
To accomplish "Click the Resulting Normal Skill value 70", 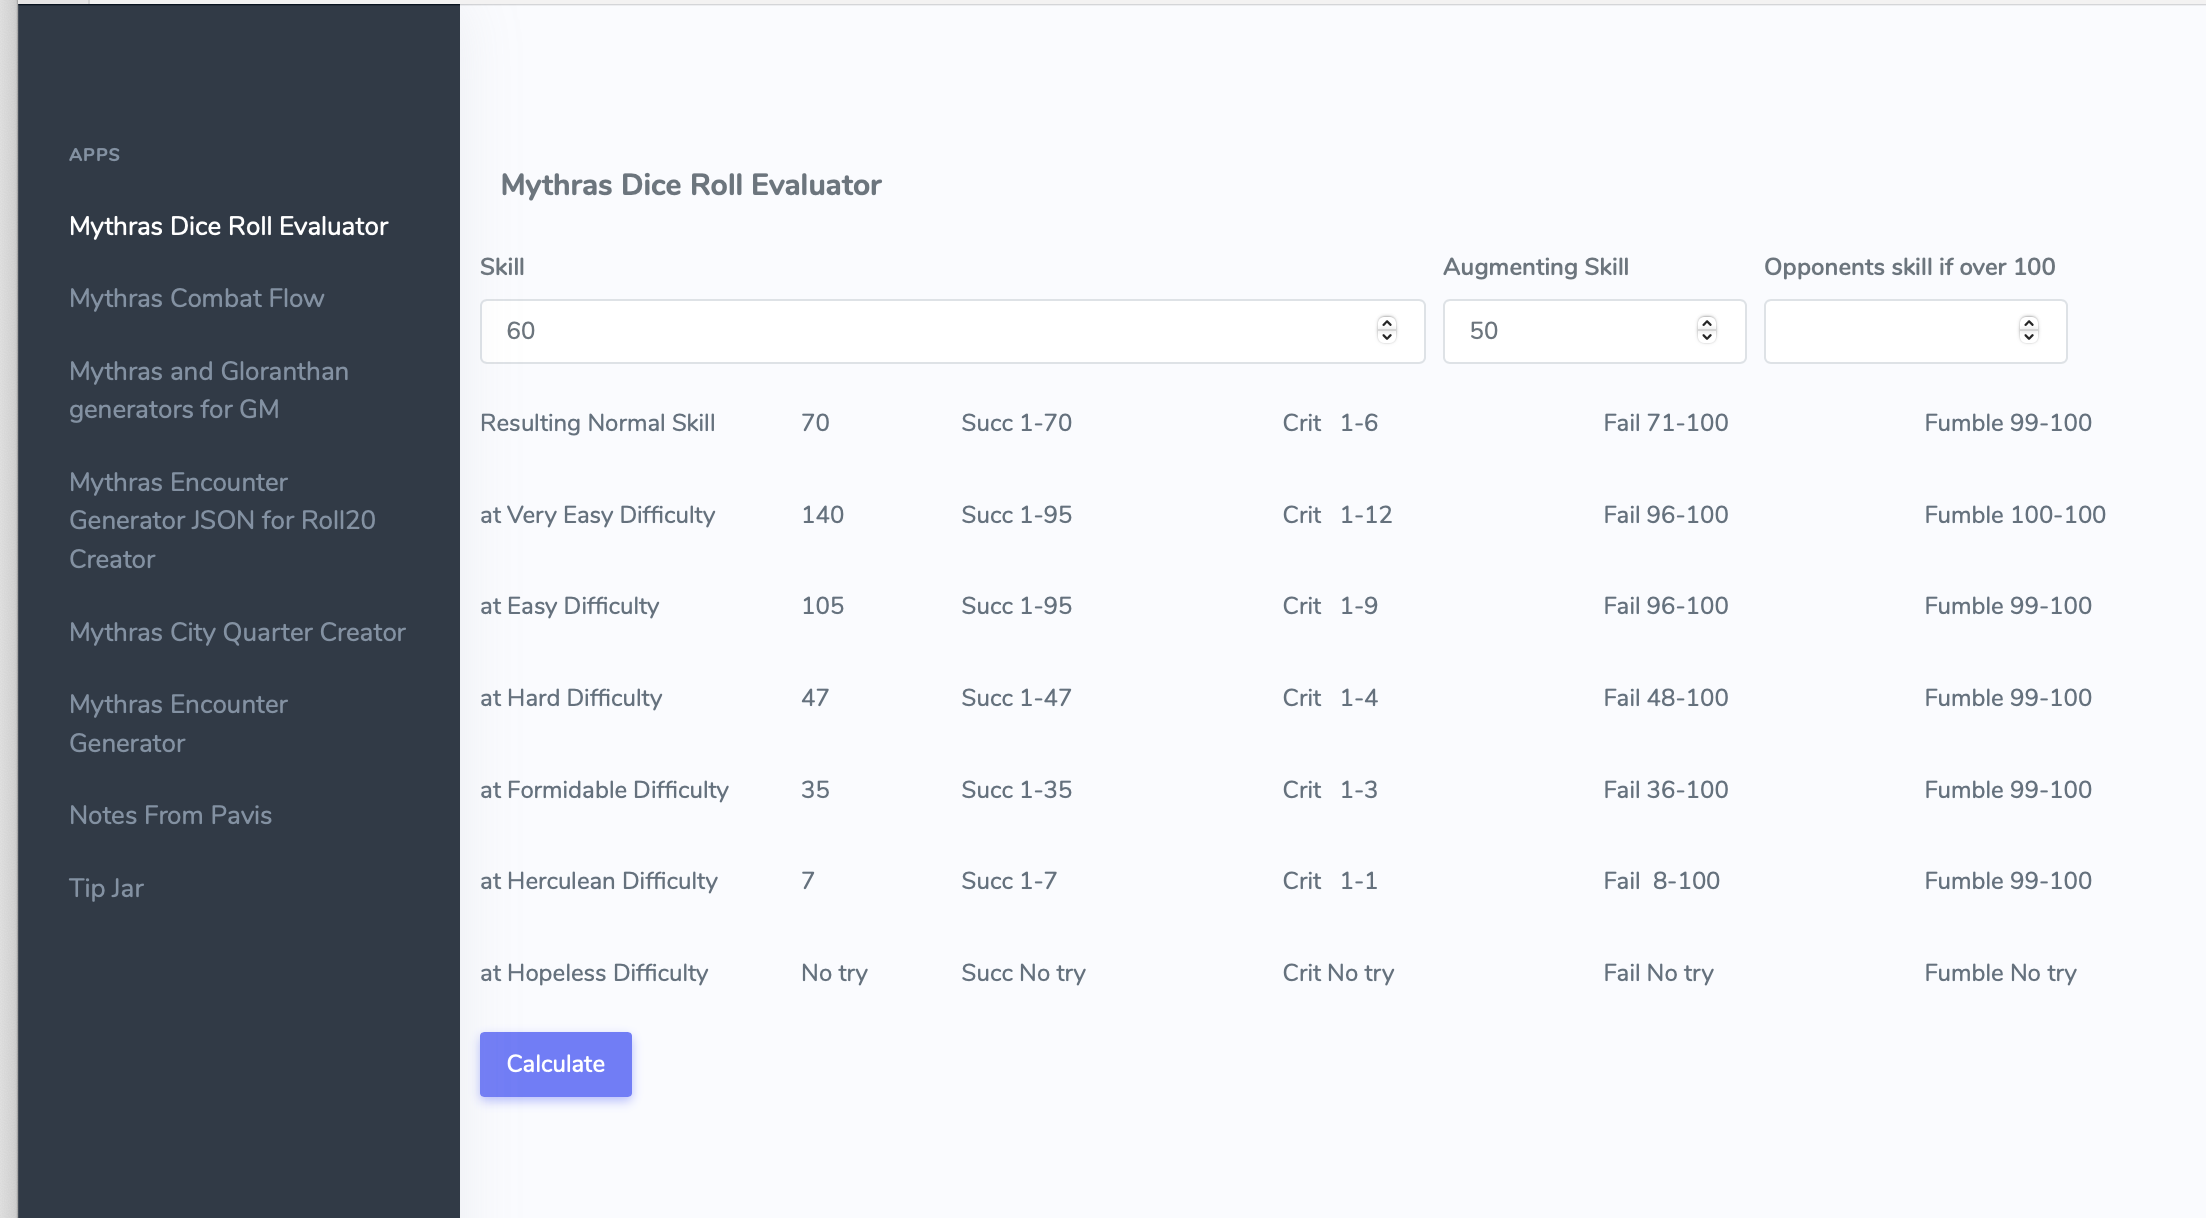I will coord(815,423).
